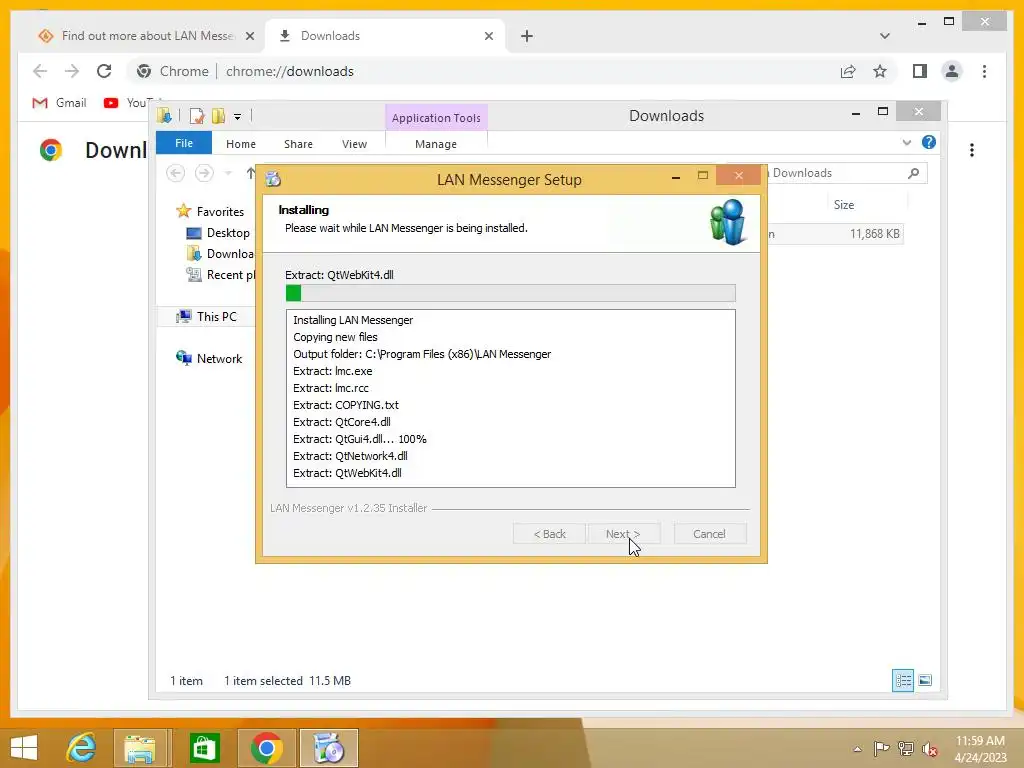This screenshot has height=768, width=1024.
Task: Select Desktop under Favorites
Action: [217, 232]
